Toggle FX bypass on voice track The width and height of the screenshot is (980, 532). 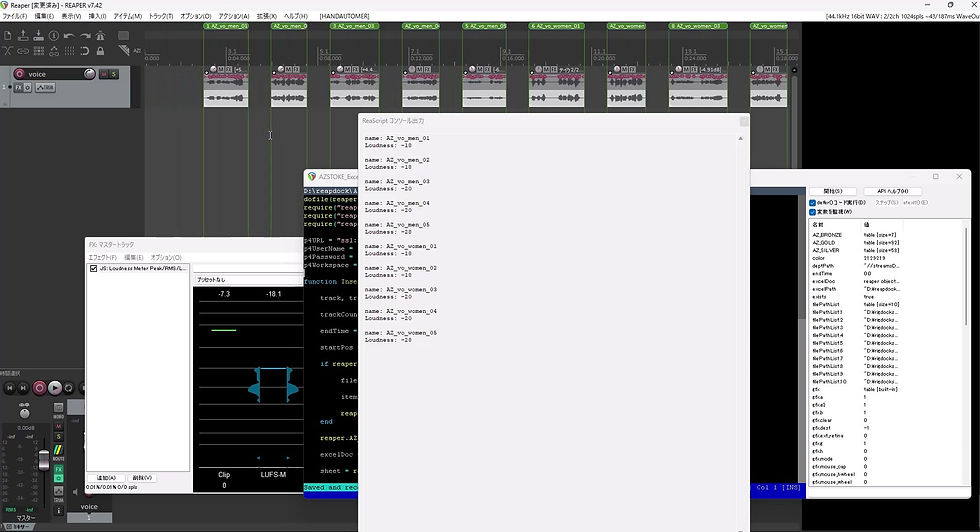pyautogui.click(x=28, y=88)
